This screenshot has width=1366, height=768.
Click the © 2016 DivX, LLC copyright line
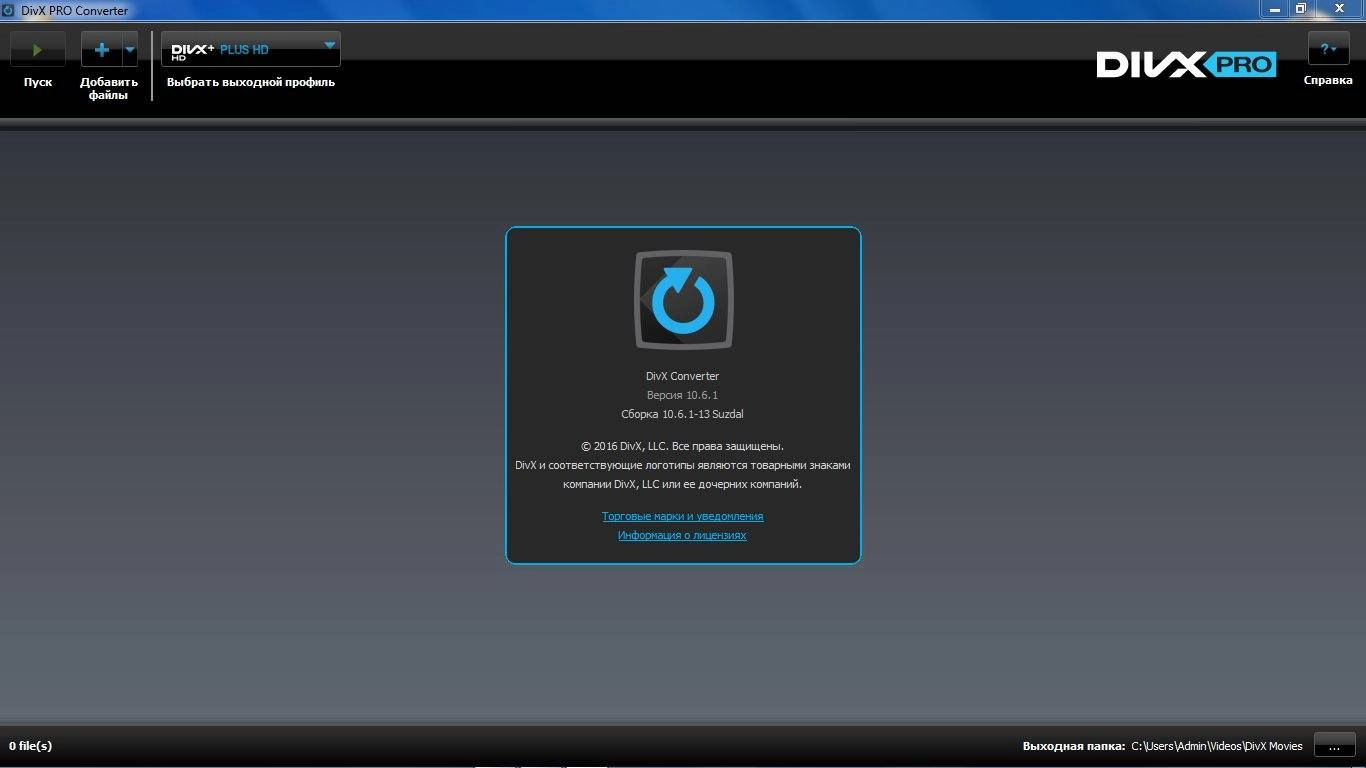682,446
